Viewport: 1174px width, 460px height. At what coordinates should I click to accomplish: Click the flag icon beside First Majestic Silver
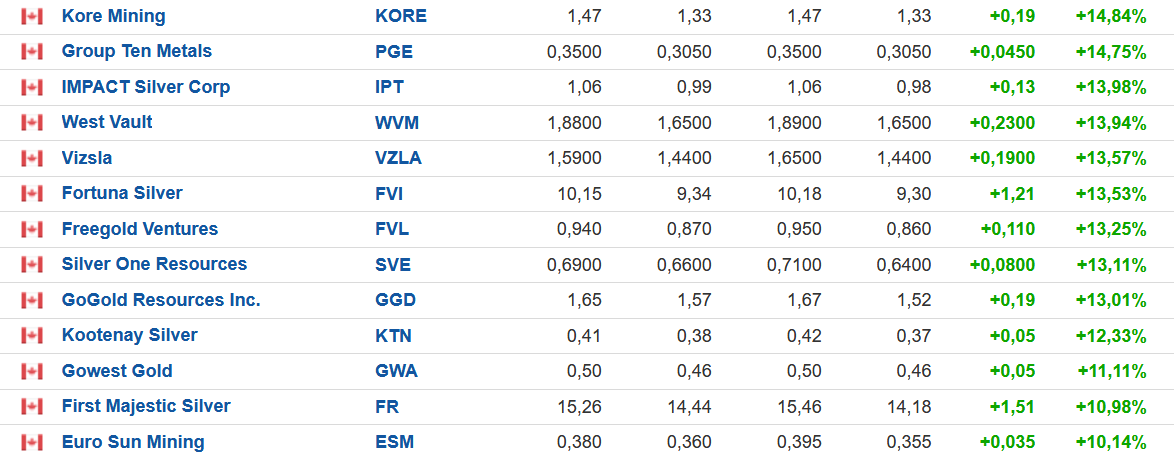pos(32,407)
